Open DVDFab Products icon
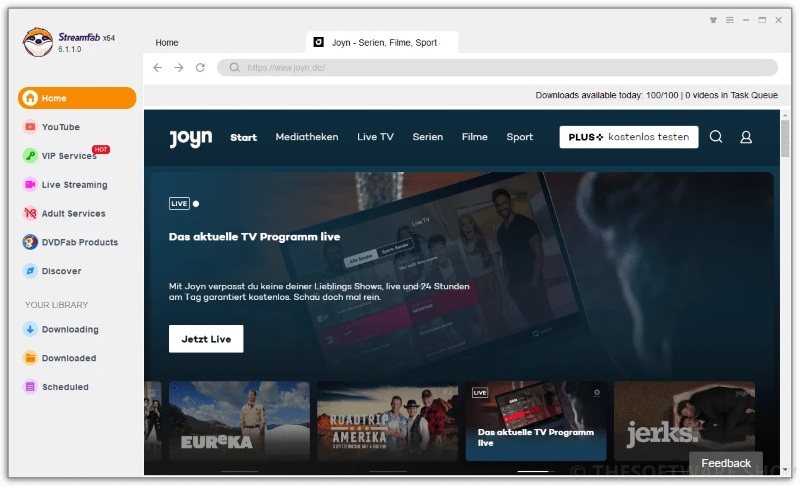This screenshot has width=800, height=486. pyautogui.click(x=30, y=242)
